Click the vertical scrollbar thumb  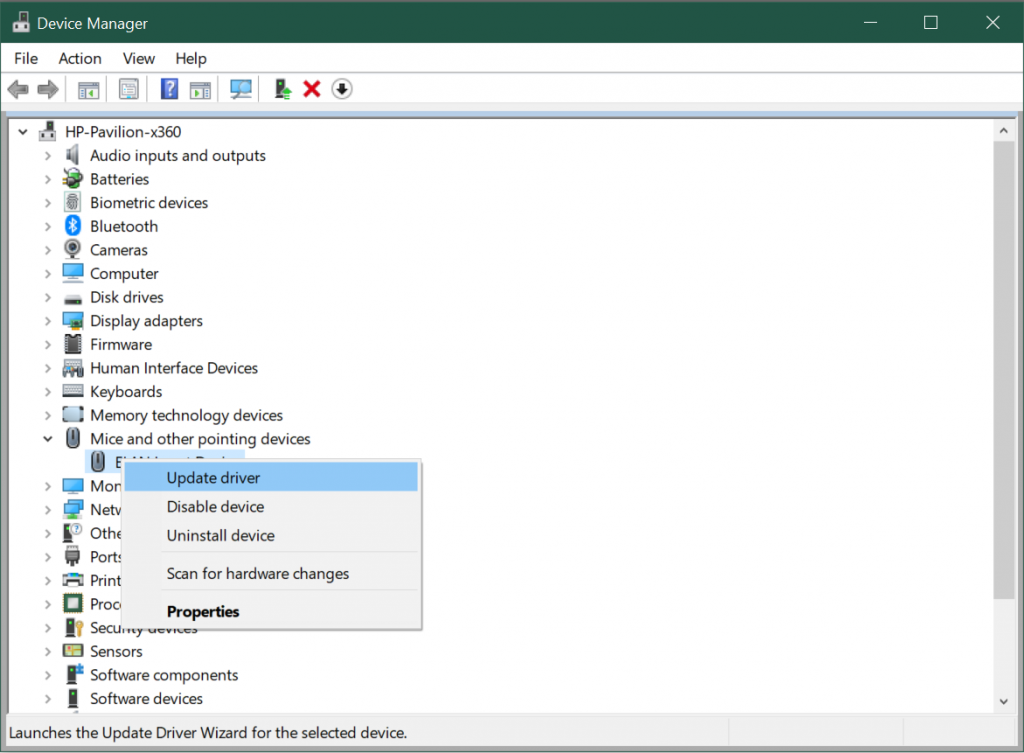1003,370
